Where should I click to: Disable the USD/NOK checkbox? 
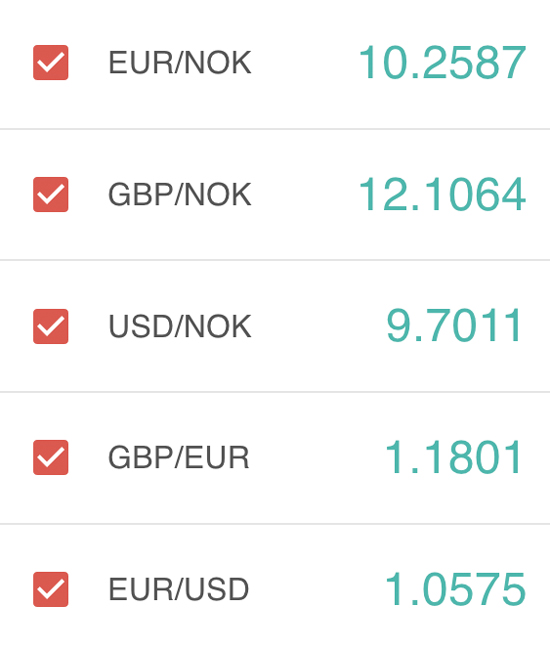tap(51, 326)
